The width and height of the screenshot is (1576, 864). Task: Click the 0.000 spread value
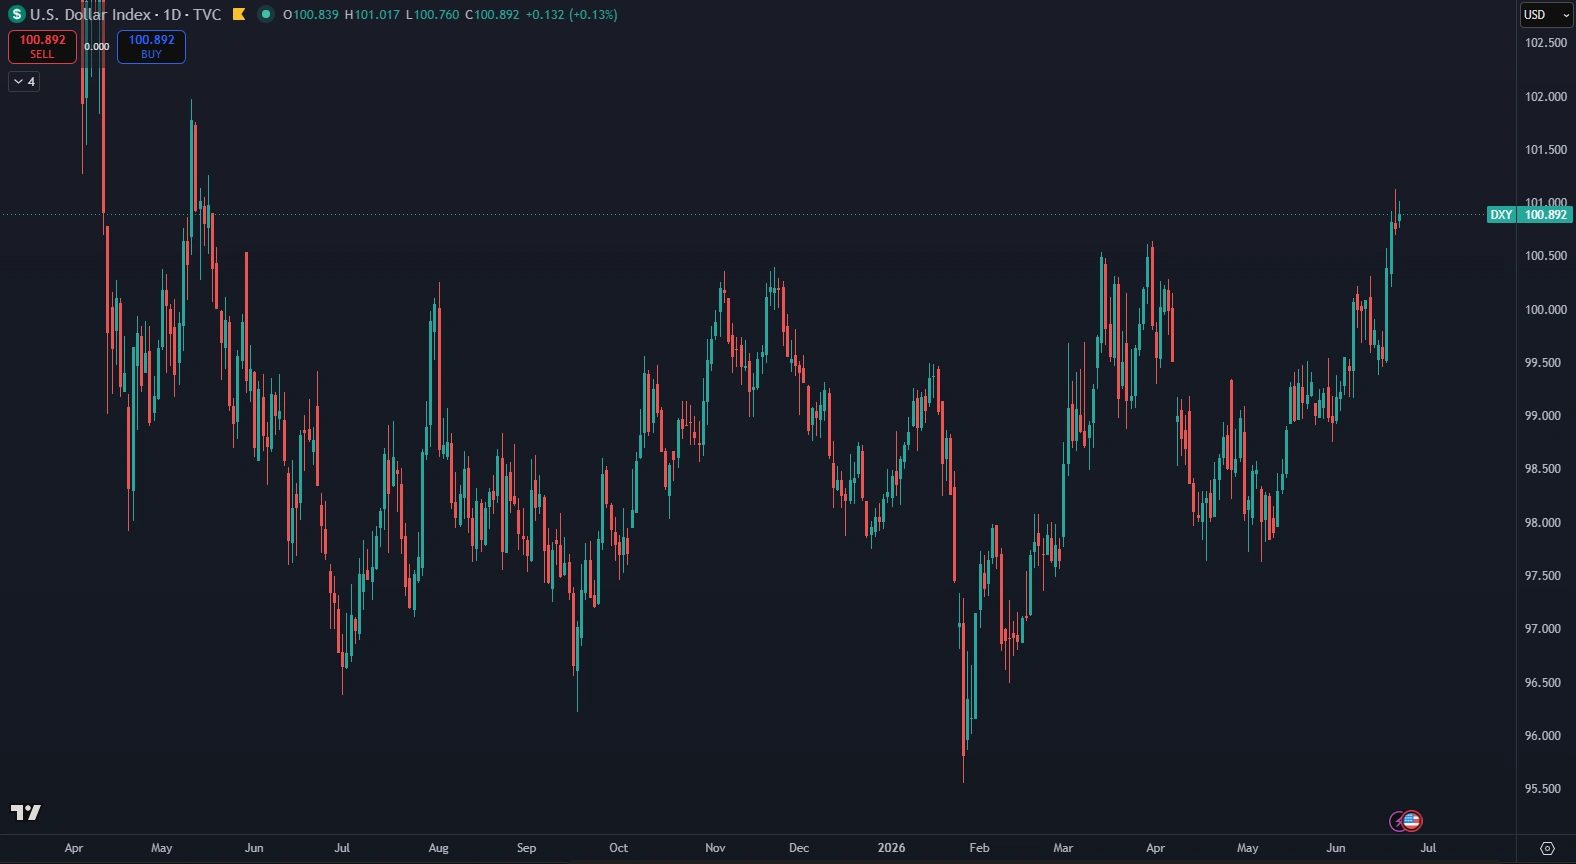pos(97,47)
